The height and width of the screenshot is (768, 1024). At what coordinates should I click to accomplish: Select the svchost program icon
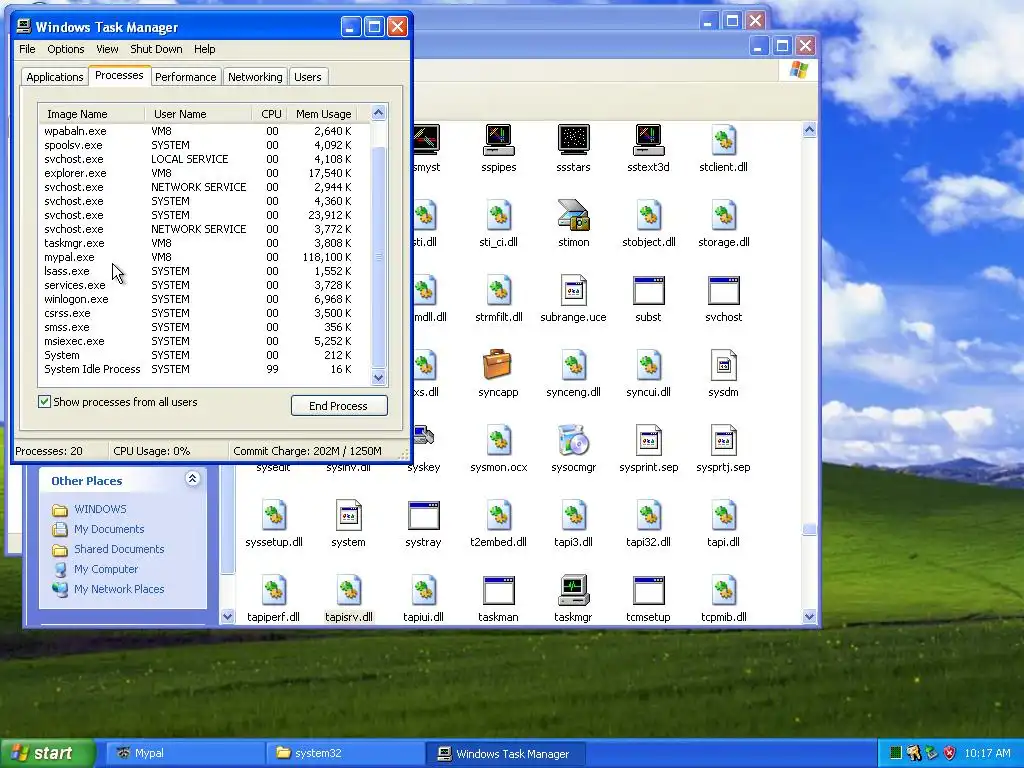[724, 290]
